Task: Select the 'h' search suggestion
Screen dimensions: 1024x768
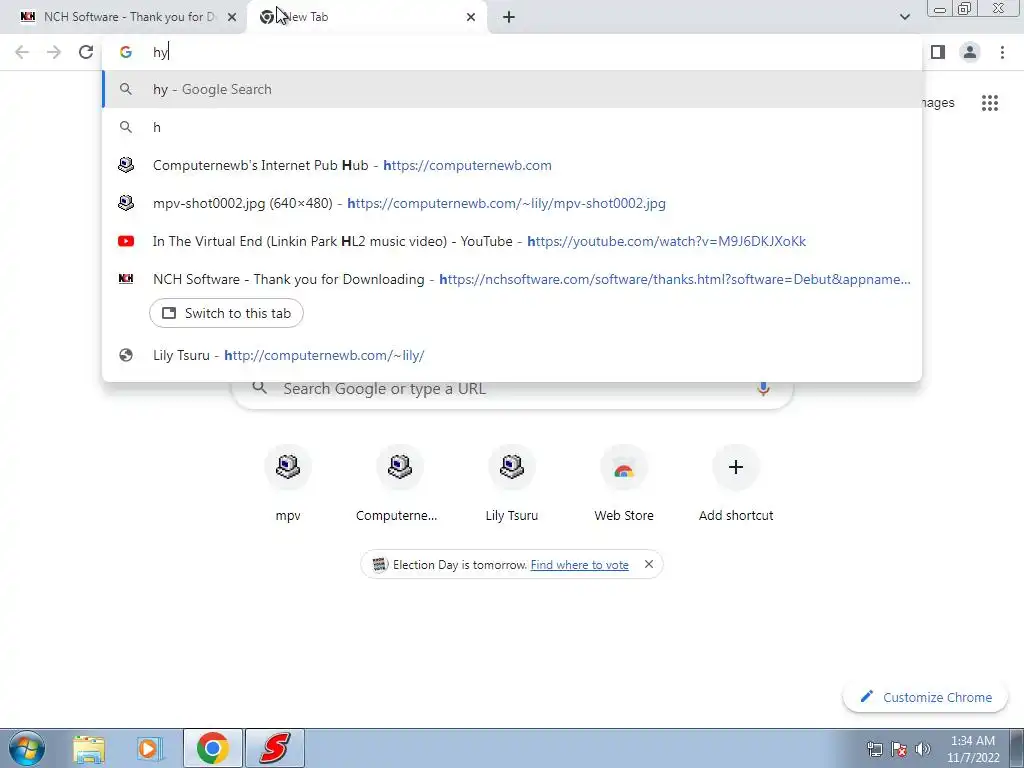Action: click(512, 127)
